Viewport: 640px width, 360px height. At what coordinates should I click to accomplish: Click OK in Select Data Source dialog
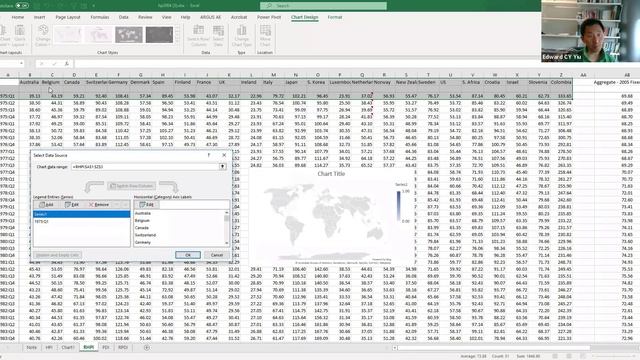point(188,255)
